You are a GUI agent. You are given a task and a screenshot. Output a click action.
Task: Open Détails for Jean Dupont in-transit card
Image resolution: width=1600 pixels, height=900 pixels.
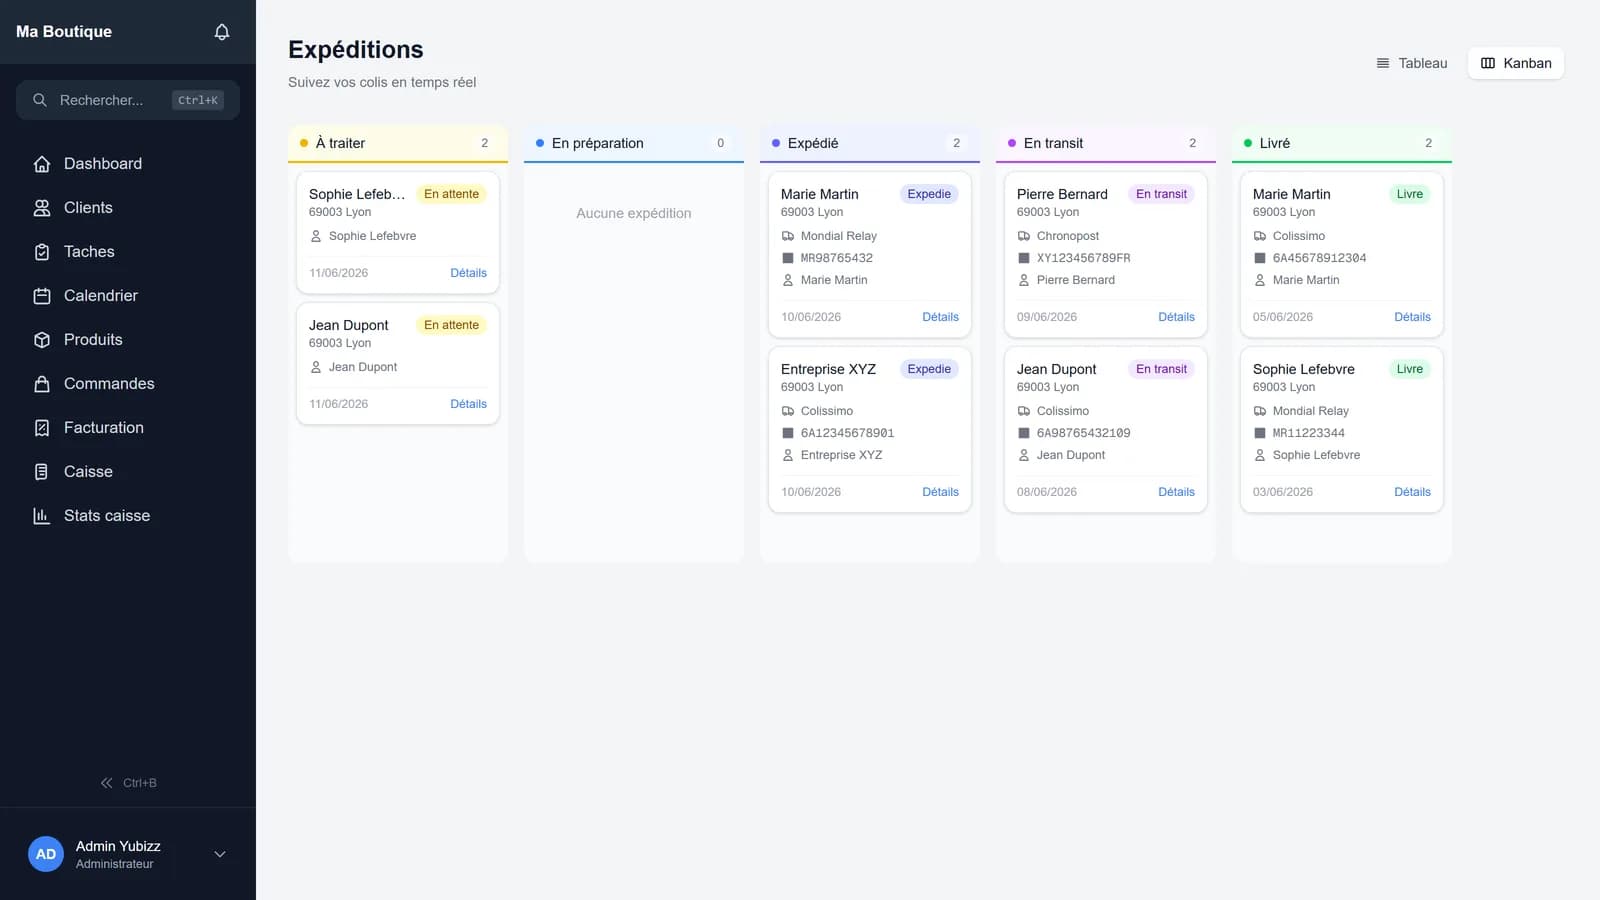coord(1176,492)
